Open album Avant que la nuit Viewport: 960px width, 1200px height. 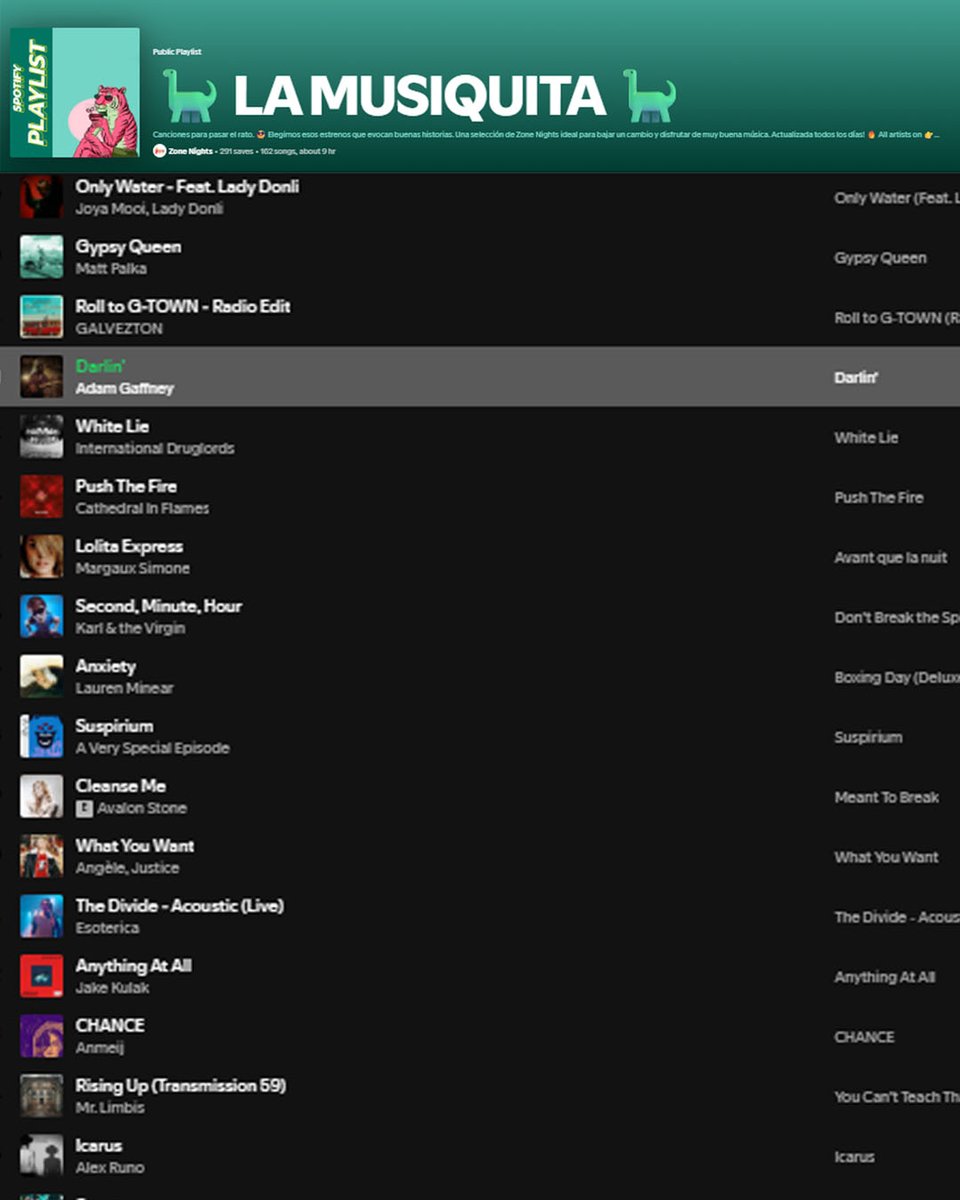tap(891, 558)
